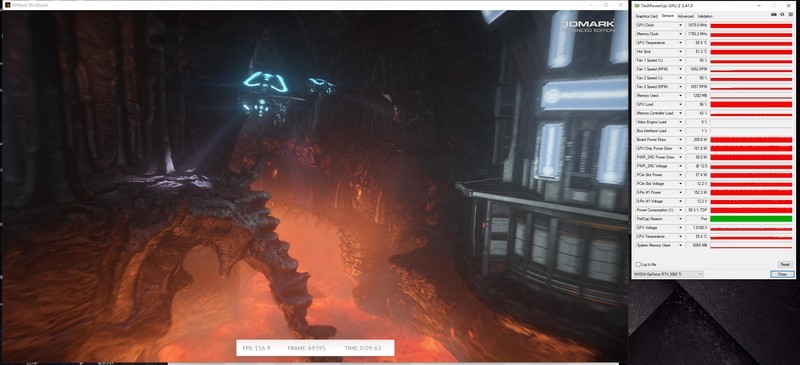Open the GPU Load sensor dropdown
This screenshot has height=365, width=800.
(680, 104)
